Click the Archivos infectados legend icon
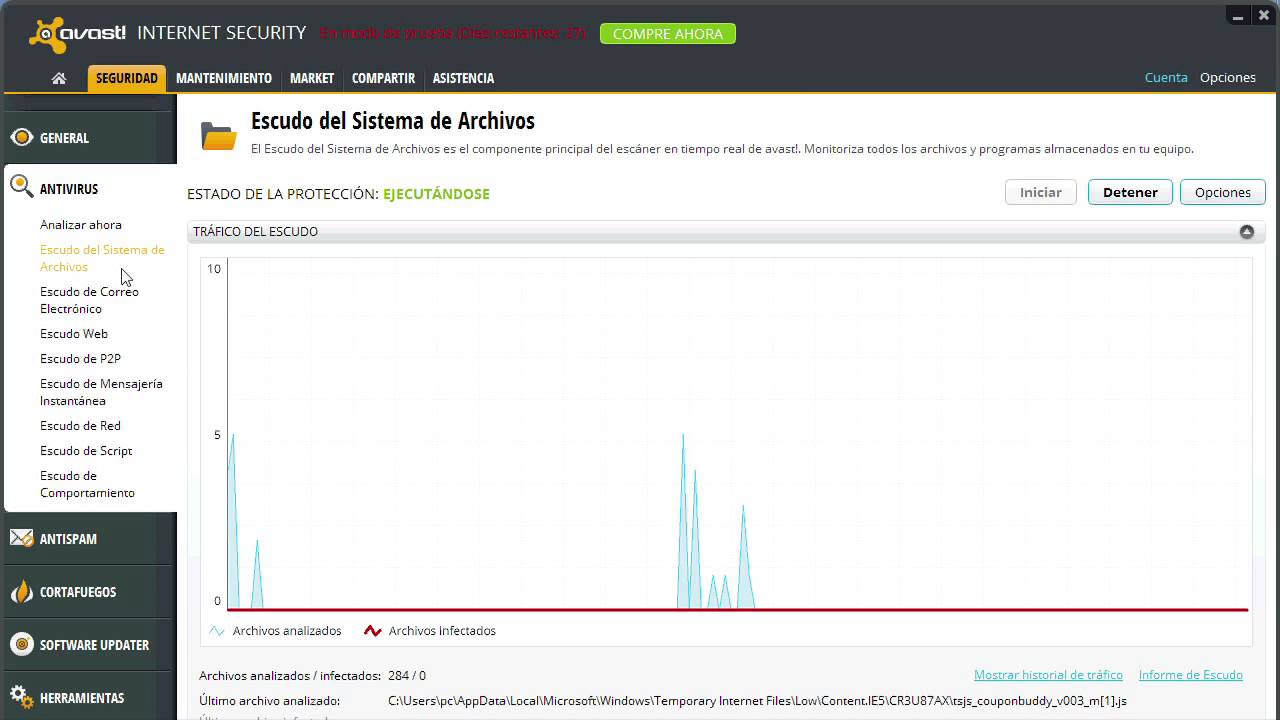 (x=373, y=631)
